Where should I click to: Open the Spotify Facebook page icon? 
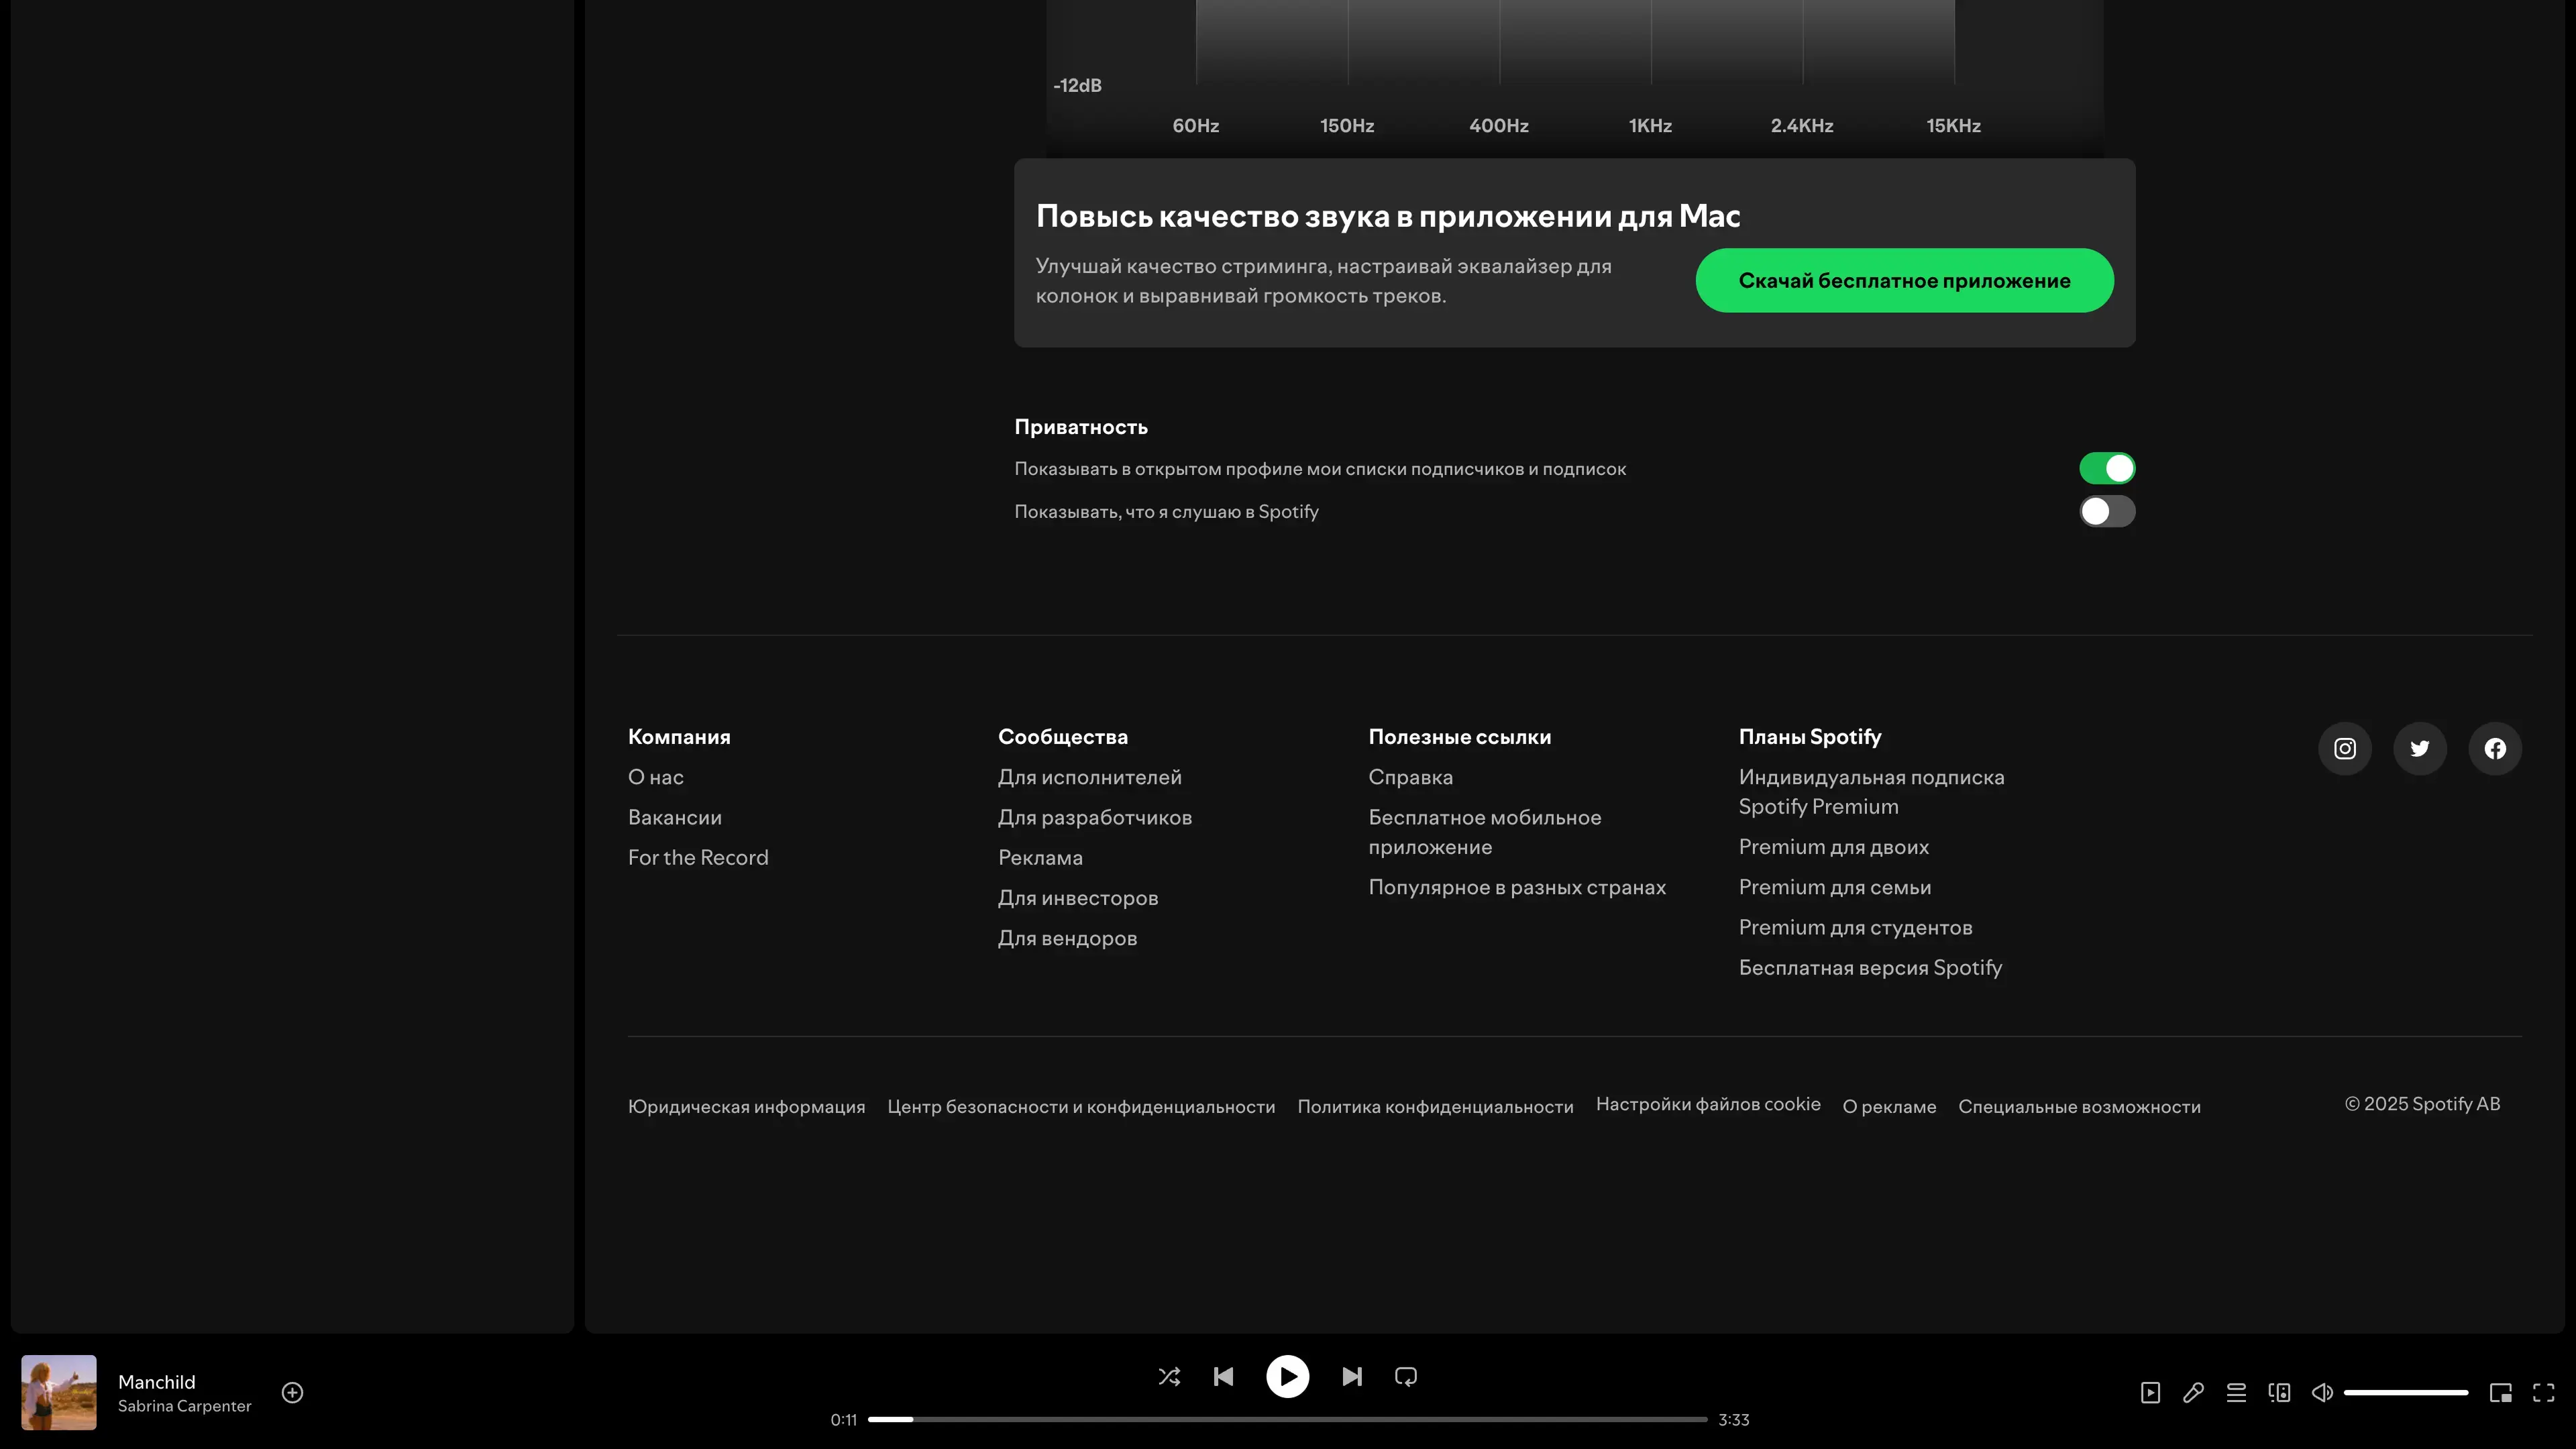pos(2494,748)
